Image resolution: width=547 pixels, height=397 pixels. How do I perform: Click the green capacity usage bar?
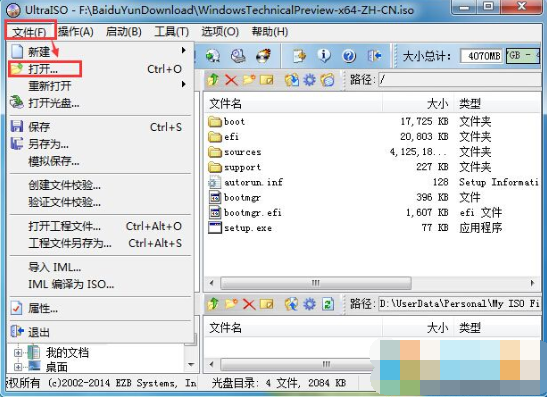click(x=523, y=56)
